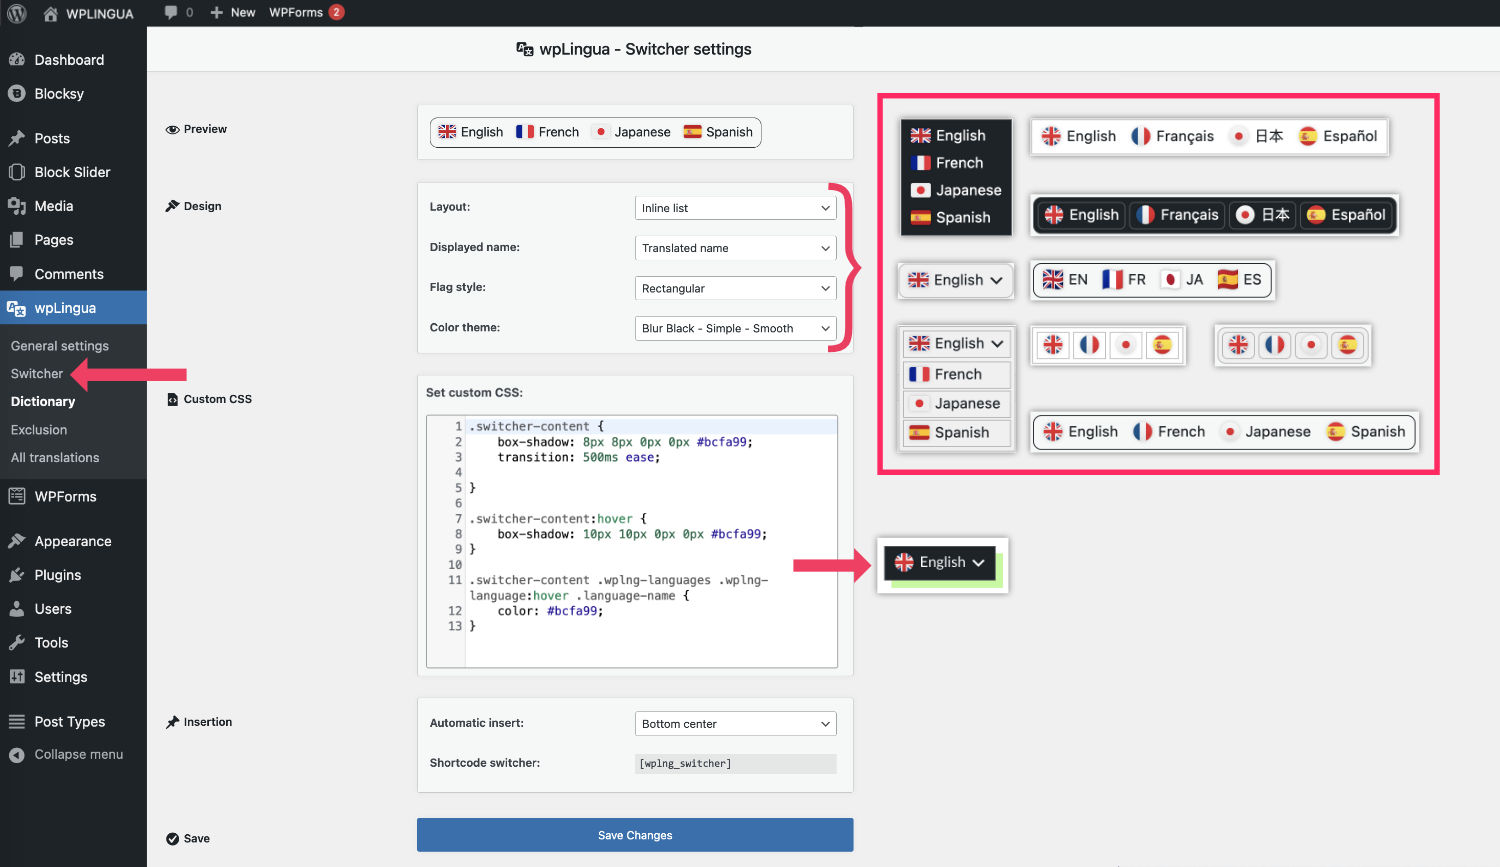Click the WPForms sidebar icon

[x=17, y=496]
